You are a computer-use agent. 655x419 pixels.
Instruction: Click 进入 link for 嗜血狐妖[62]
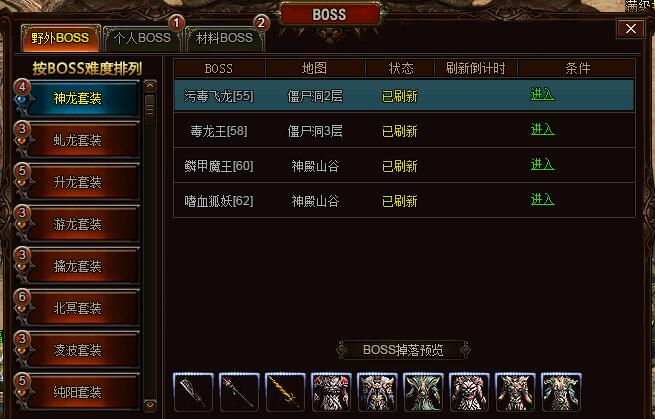542,199
